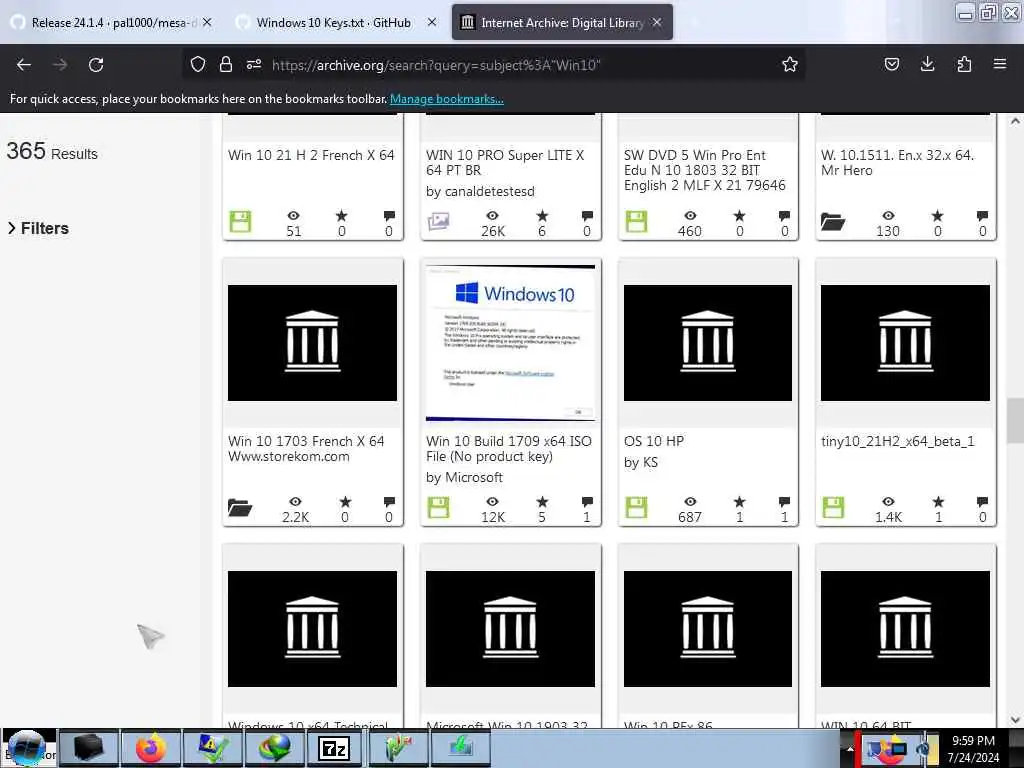This screenshot has height=768, width=1024.
Task: Bookmark this page with the star icon
Action: 790,64
